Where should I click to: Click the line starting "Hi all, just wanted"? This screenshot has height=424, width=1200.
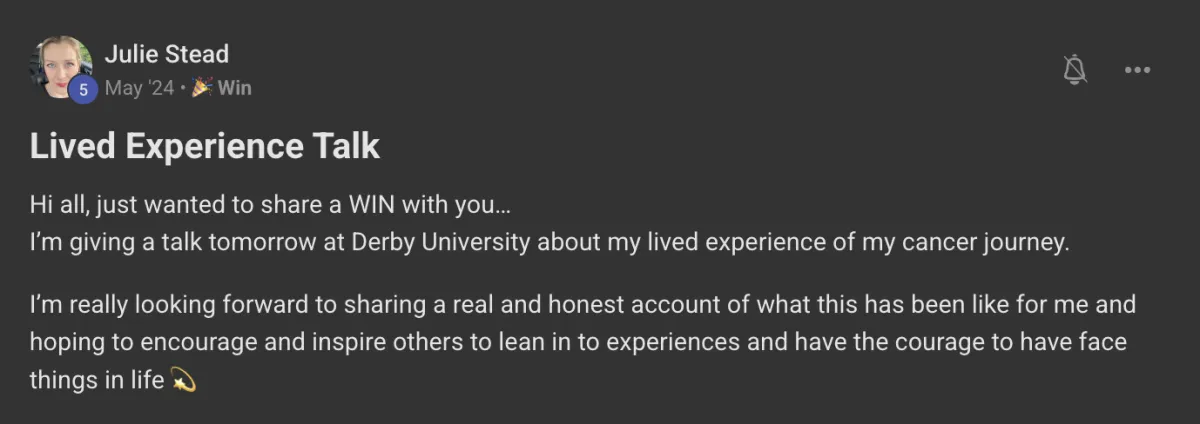pos(270,207)
